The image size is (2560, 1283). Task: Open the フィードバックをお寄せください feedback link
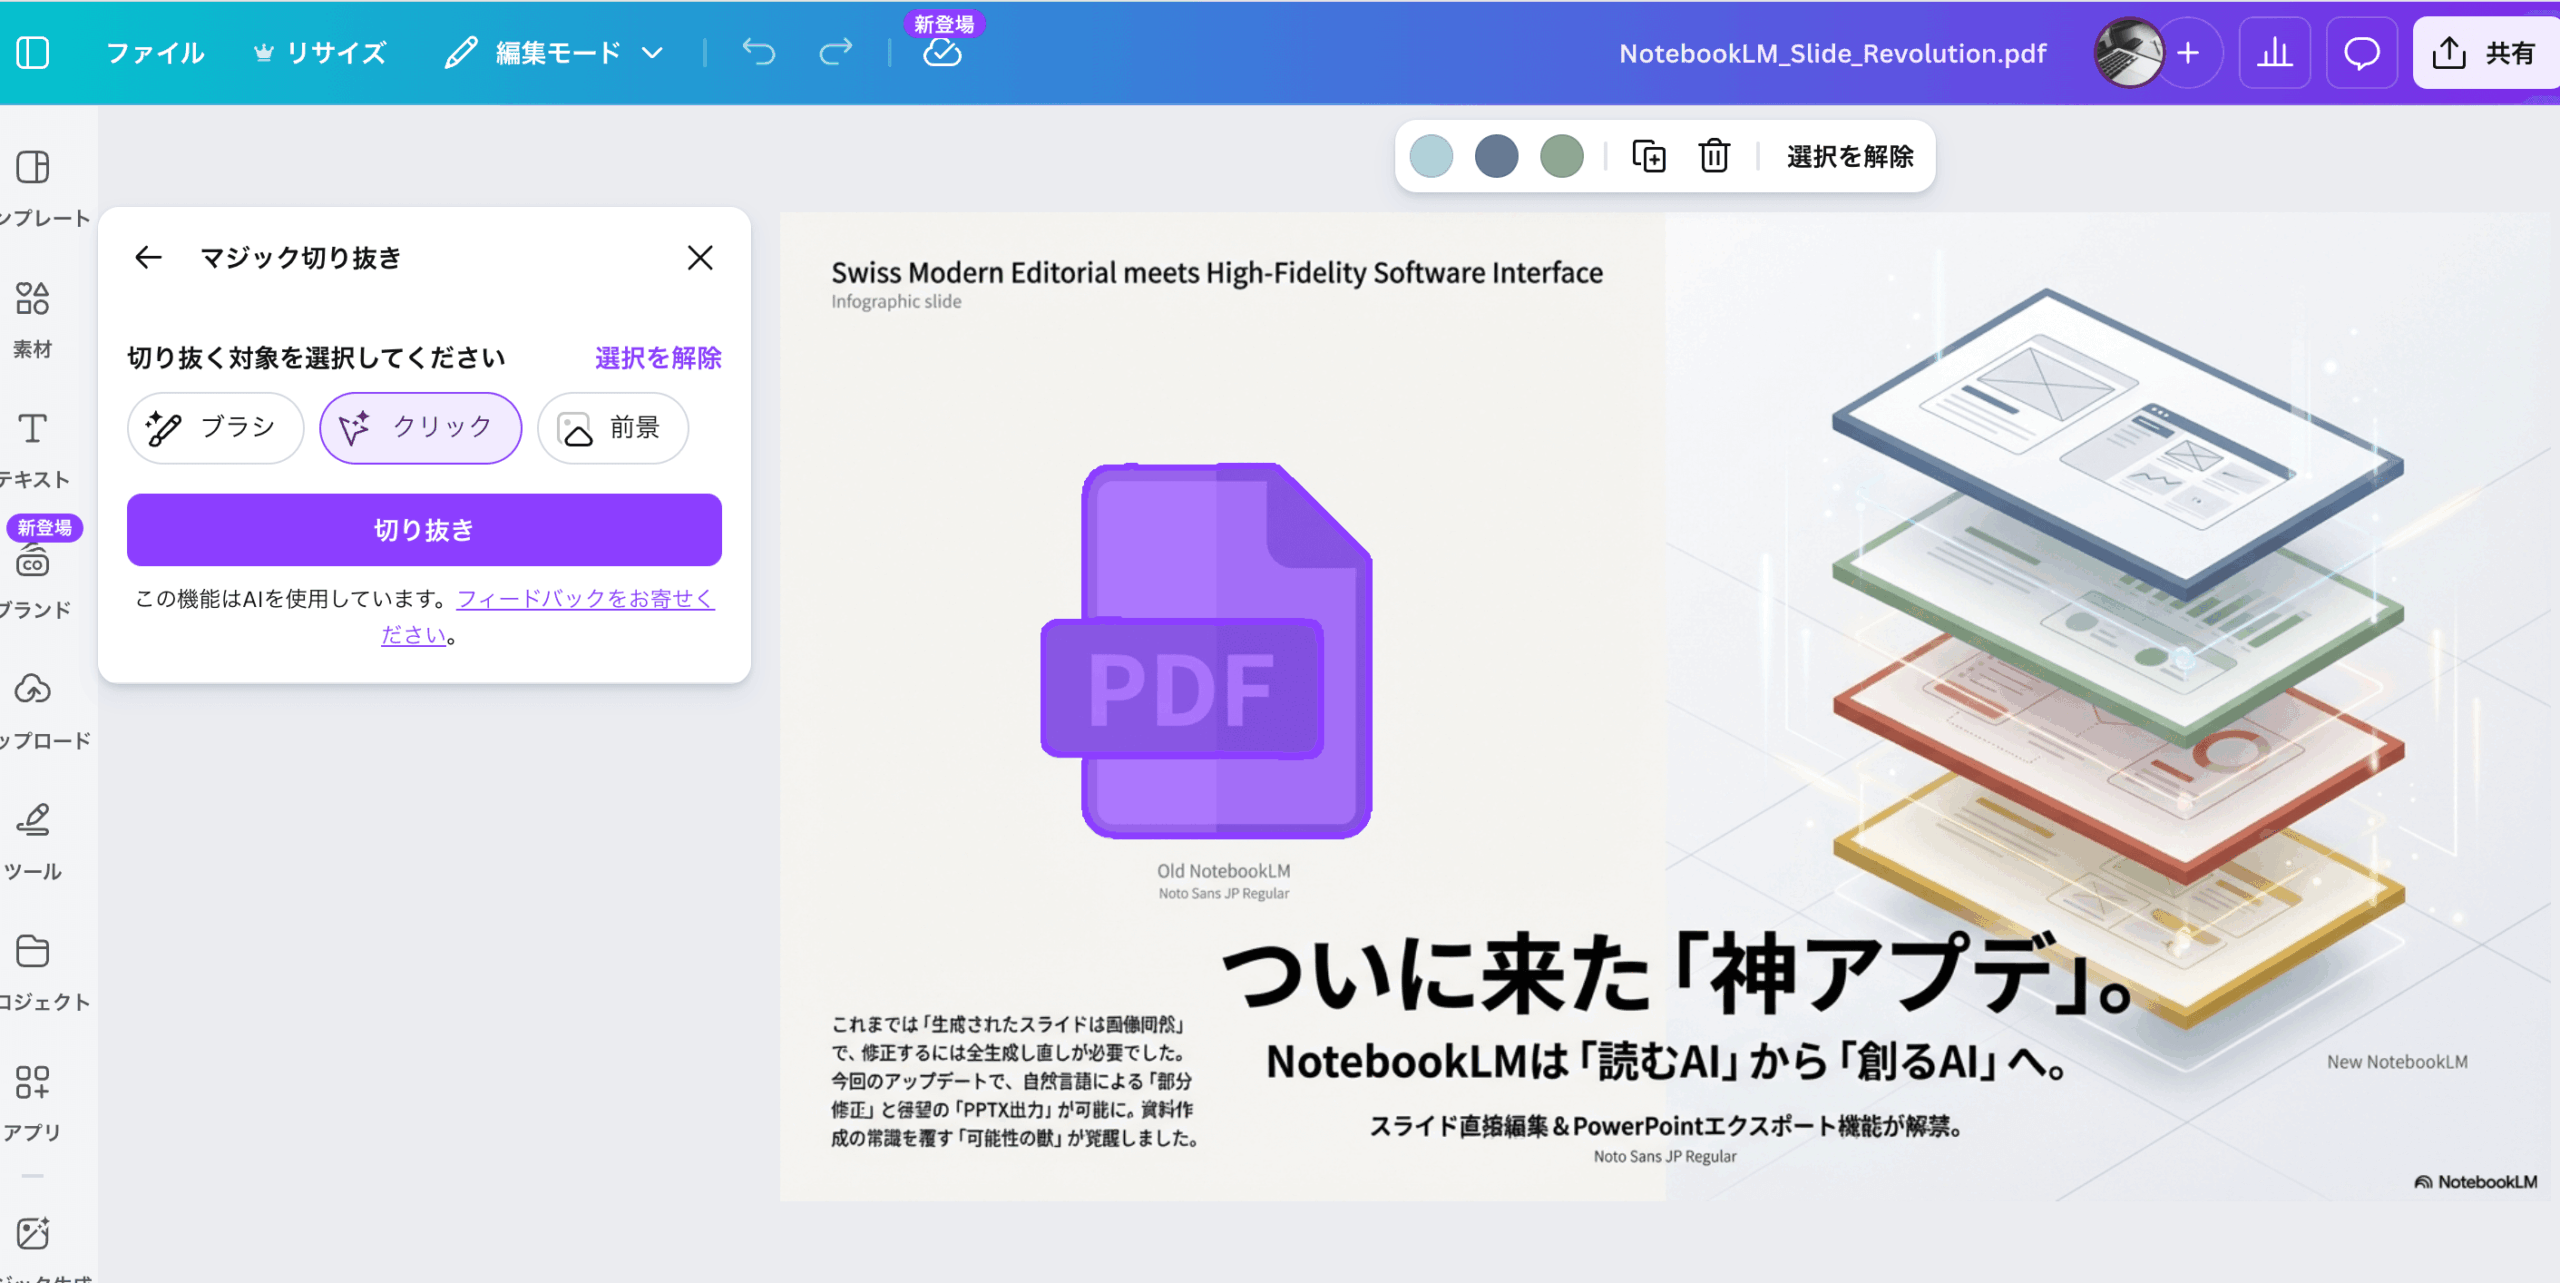point(585,599)
